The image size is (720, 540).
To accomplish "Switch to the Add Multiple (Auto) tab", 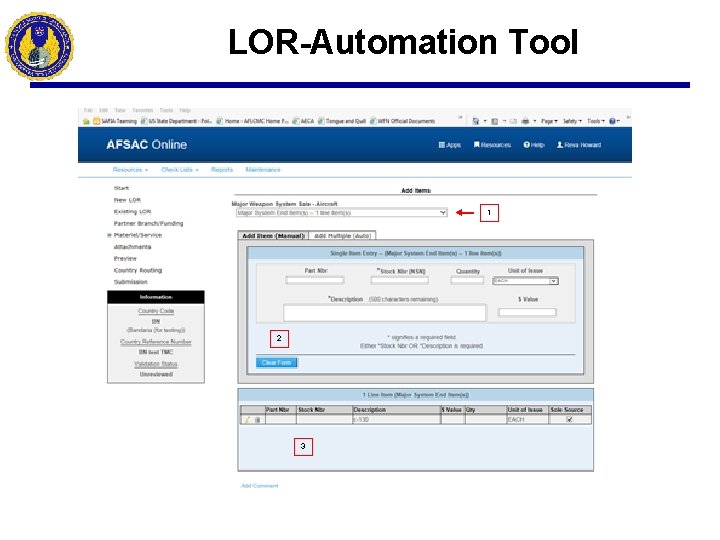I will coord(343,236).
